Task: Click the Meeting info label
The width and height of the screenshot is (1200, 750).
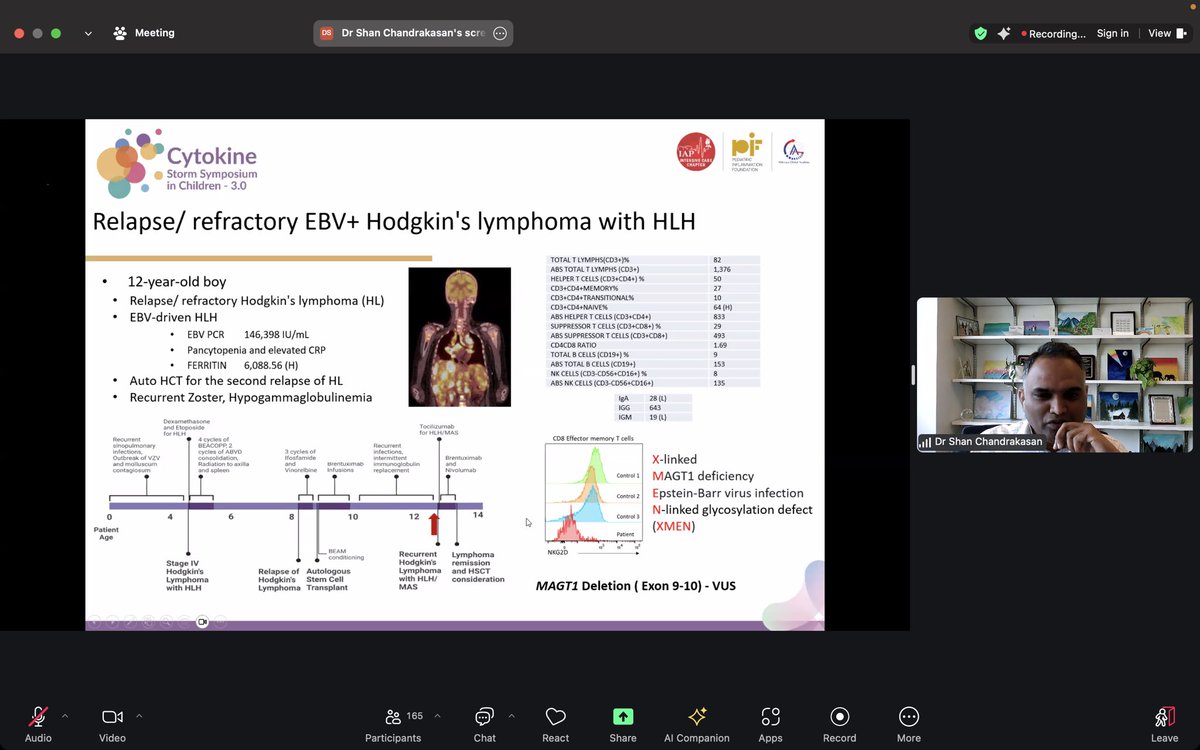Action: point(144,33)
